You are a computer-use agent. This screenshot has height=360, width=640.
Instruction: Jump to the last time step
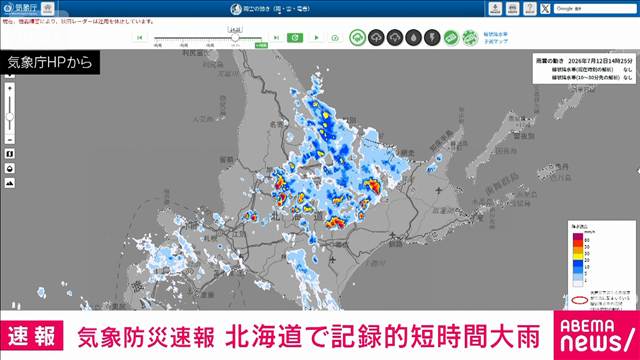[276, 38]
